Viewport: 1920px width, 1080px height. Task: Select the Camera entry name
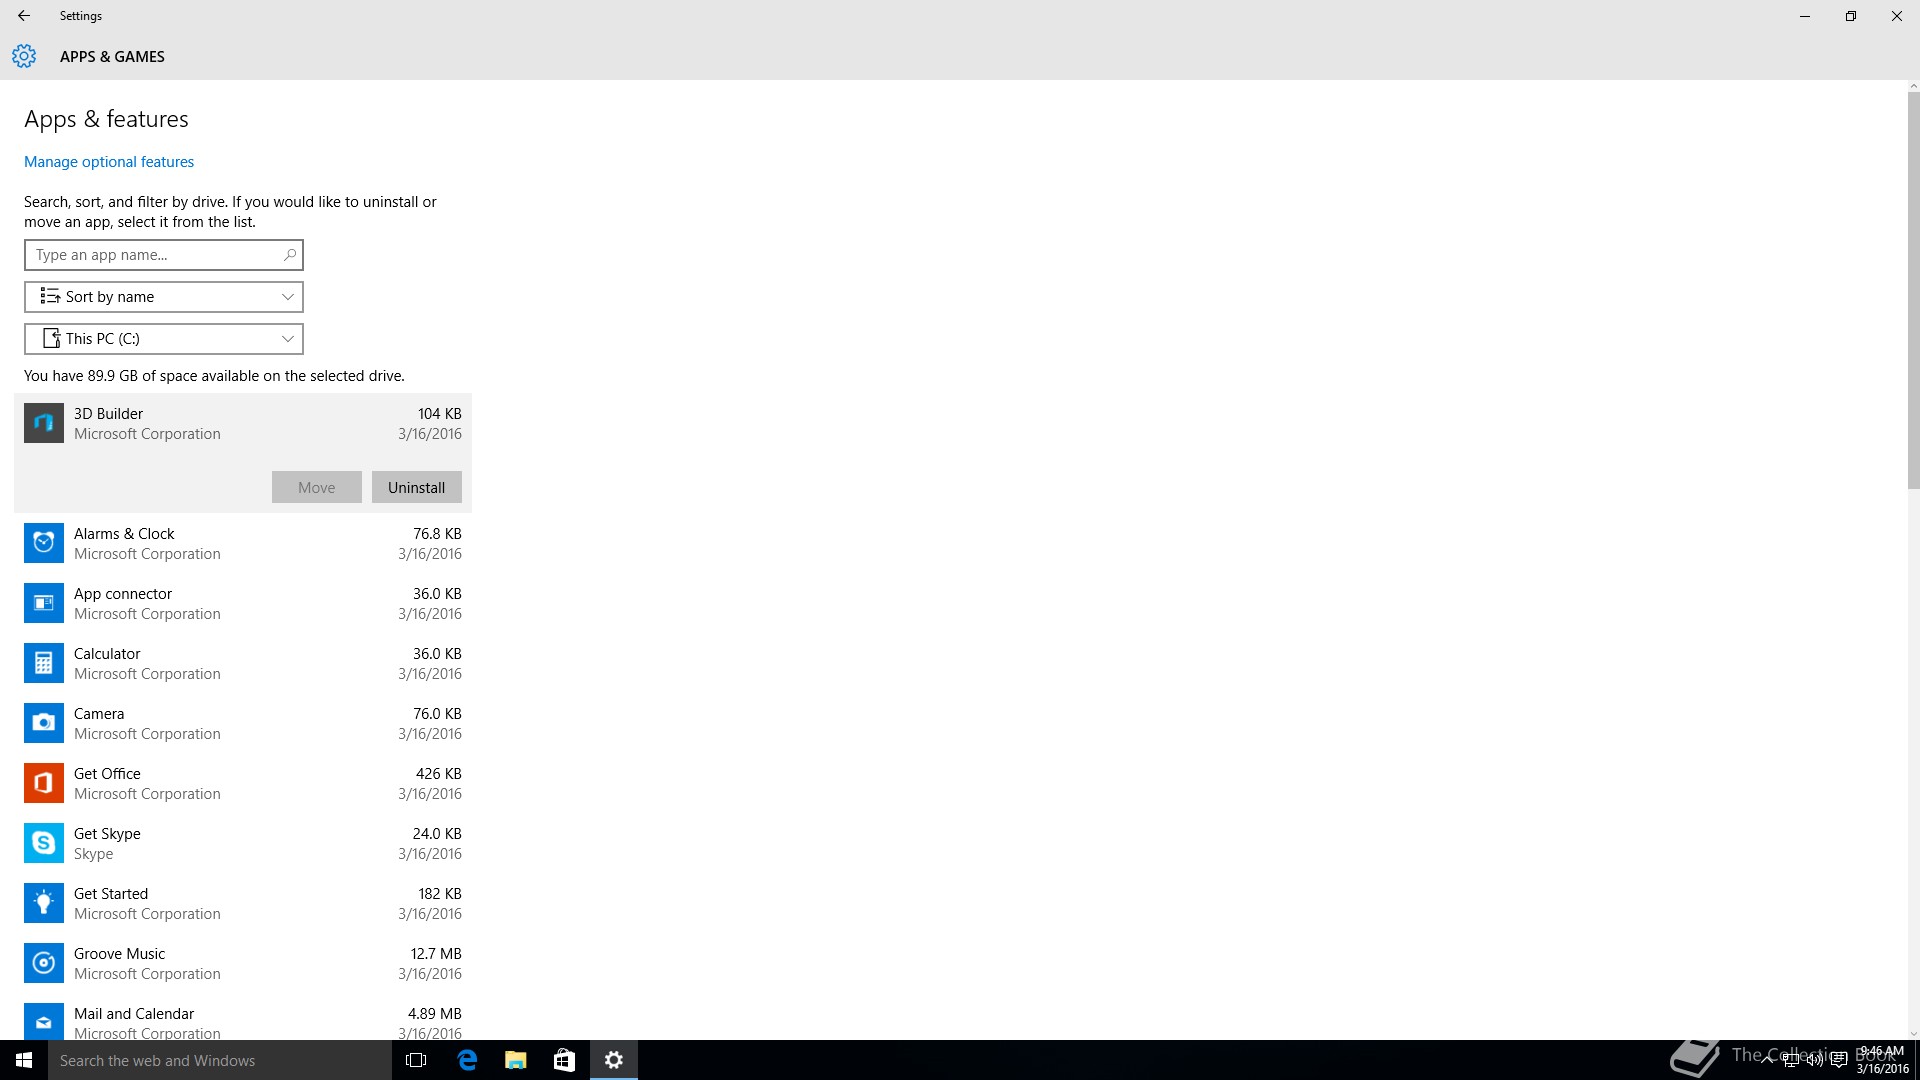(99, 714)
